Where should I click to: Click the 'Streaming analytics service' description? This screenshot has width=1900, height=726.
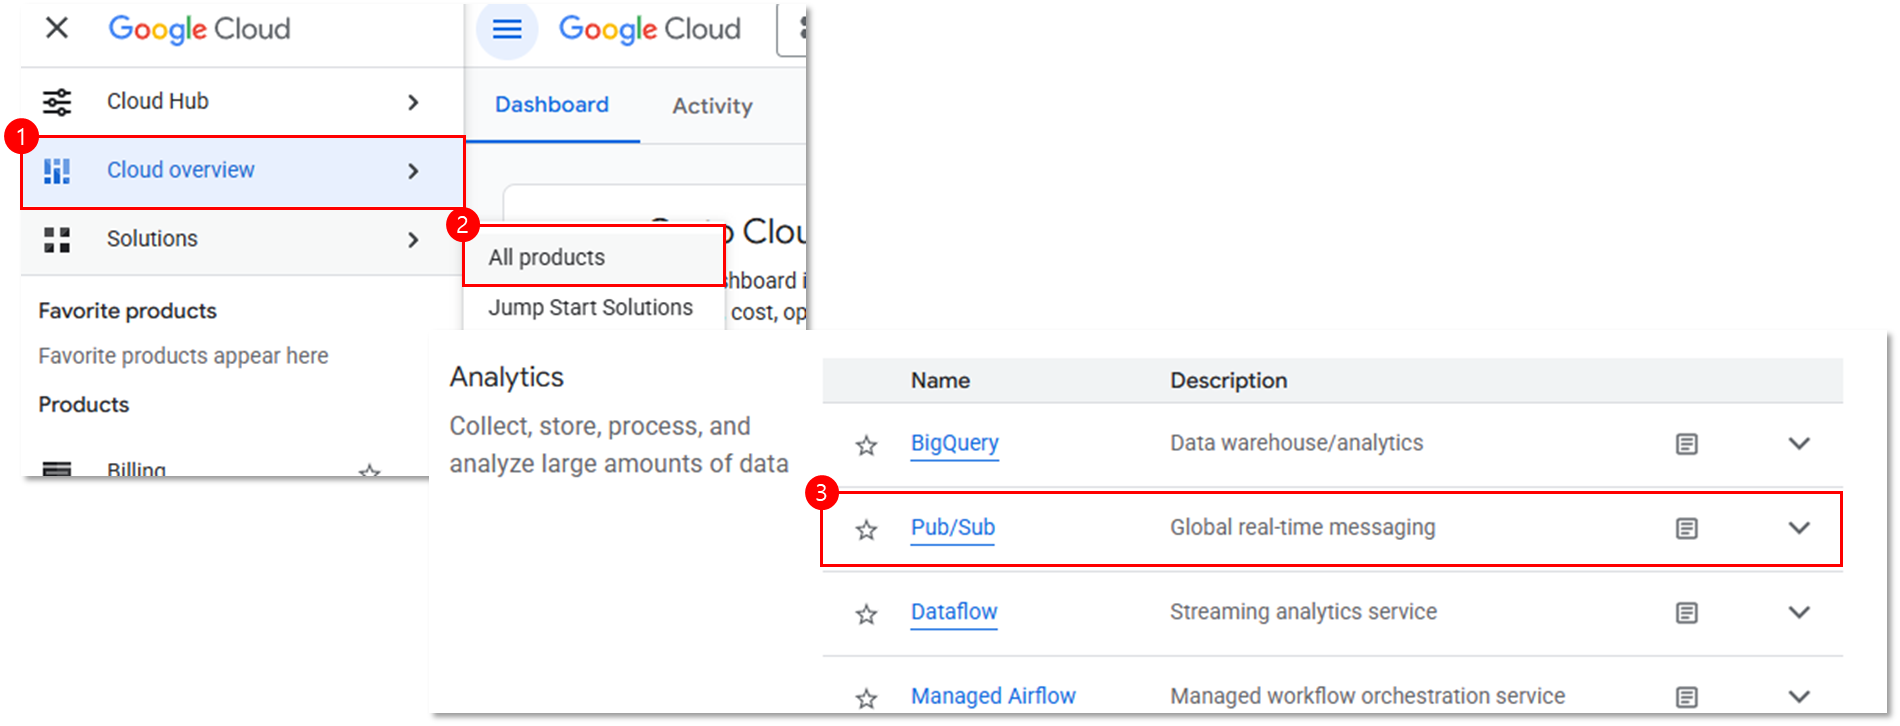1304,611
